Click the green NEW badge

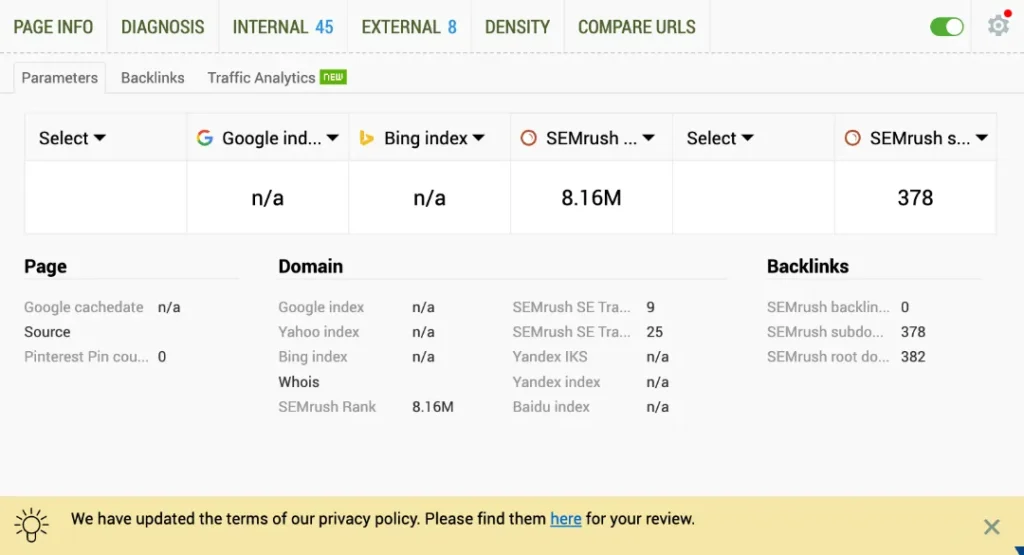pos(333,77)
